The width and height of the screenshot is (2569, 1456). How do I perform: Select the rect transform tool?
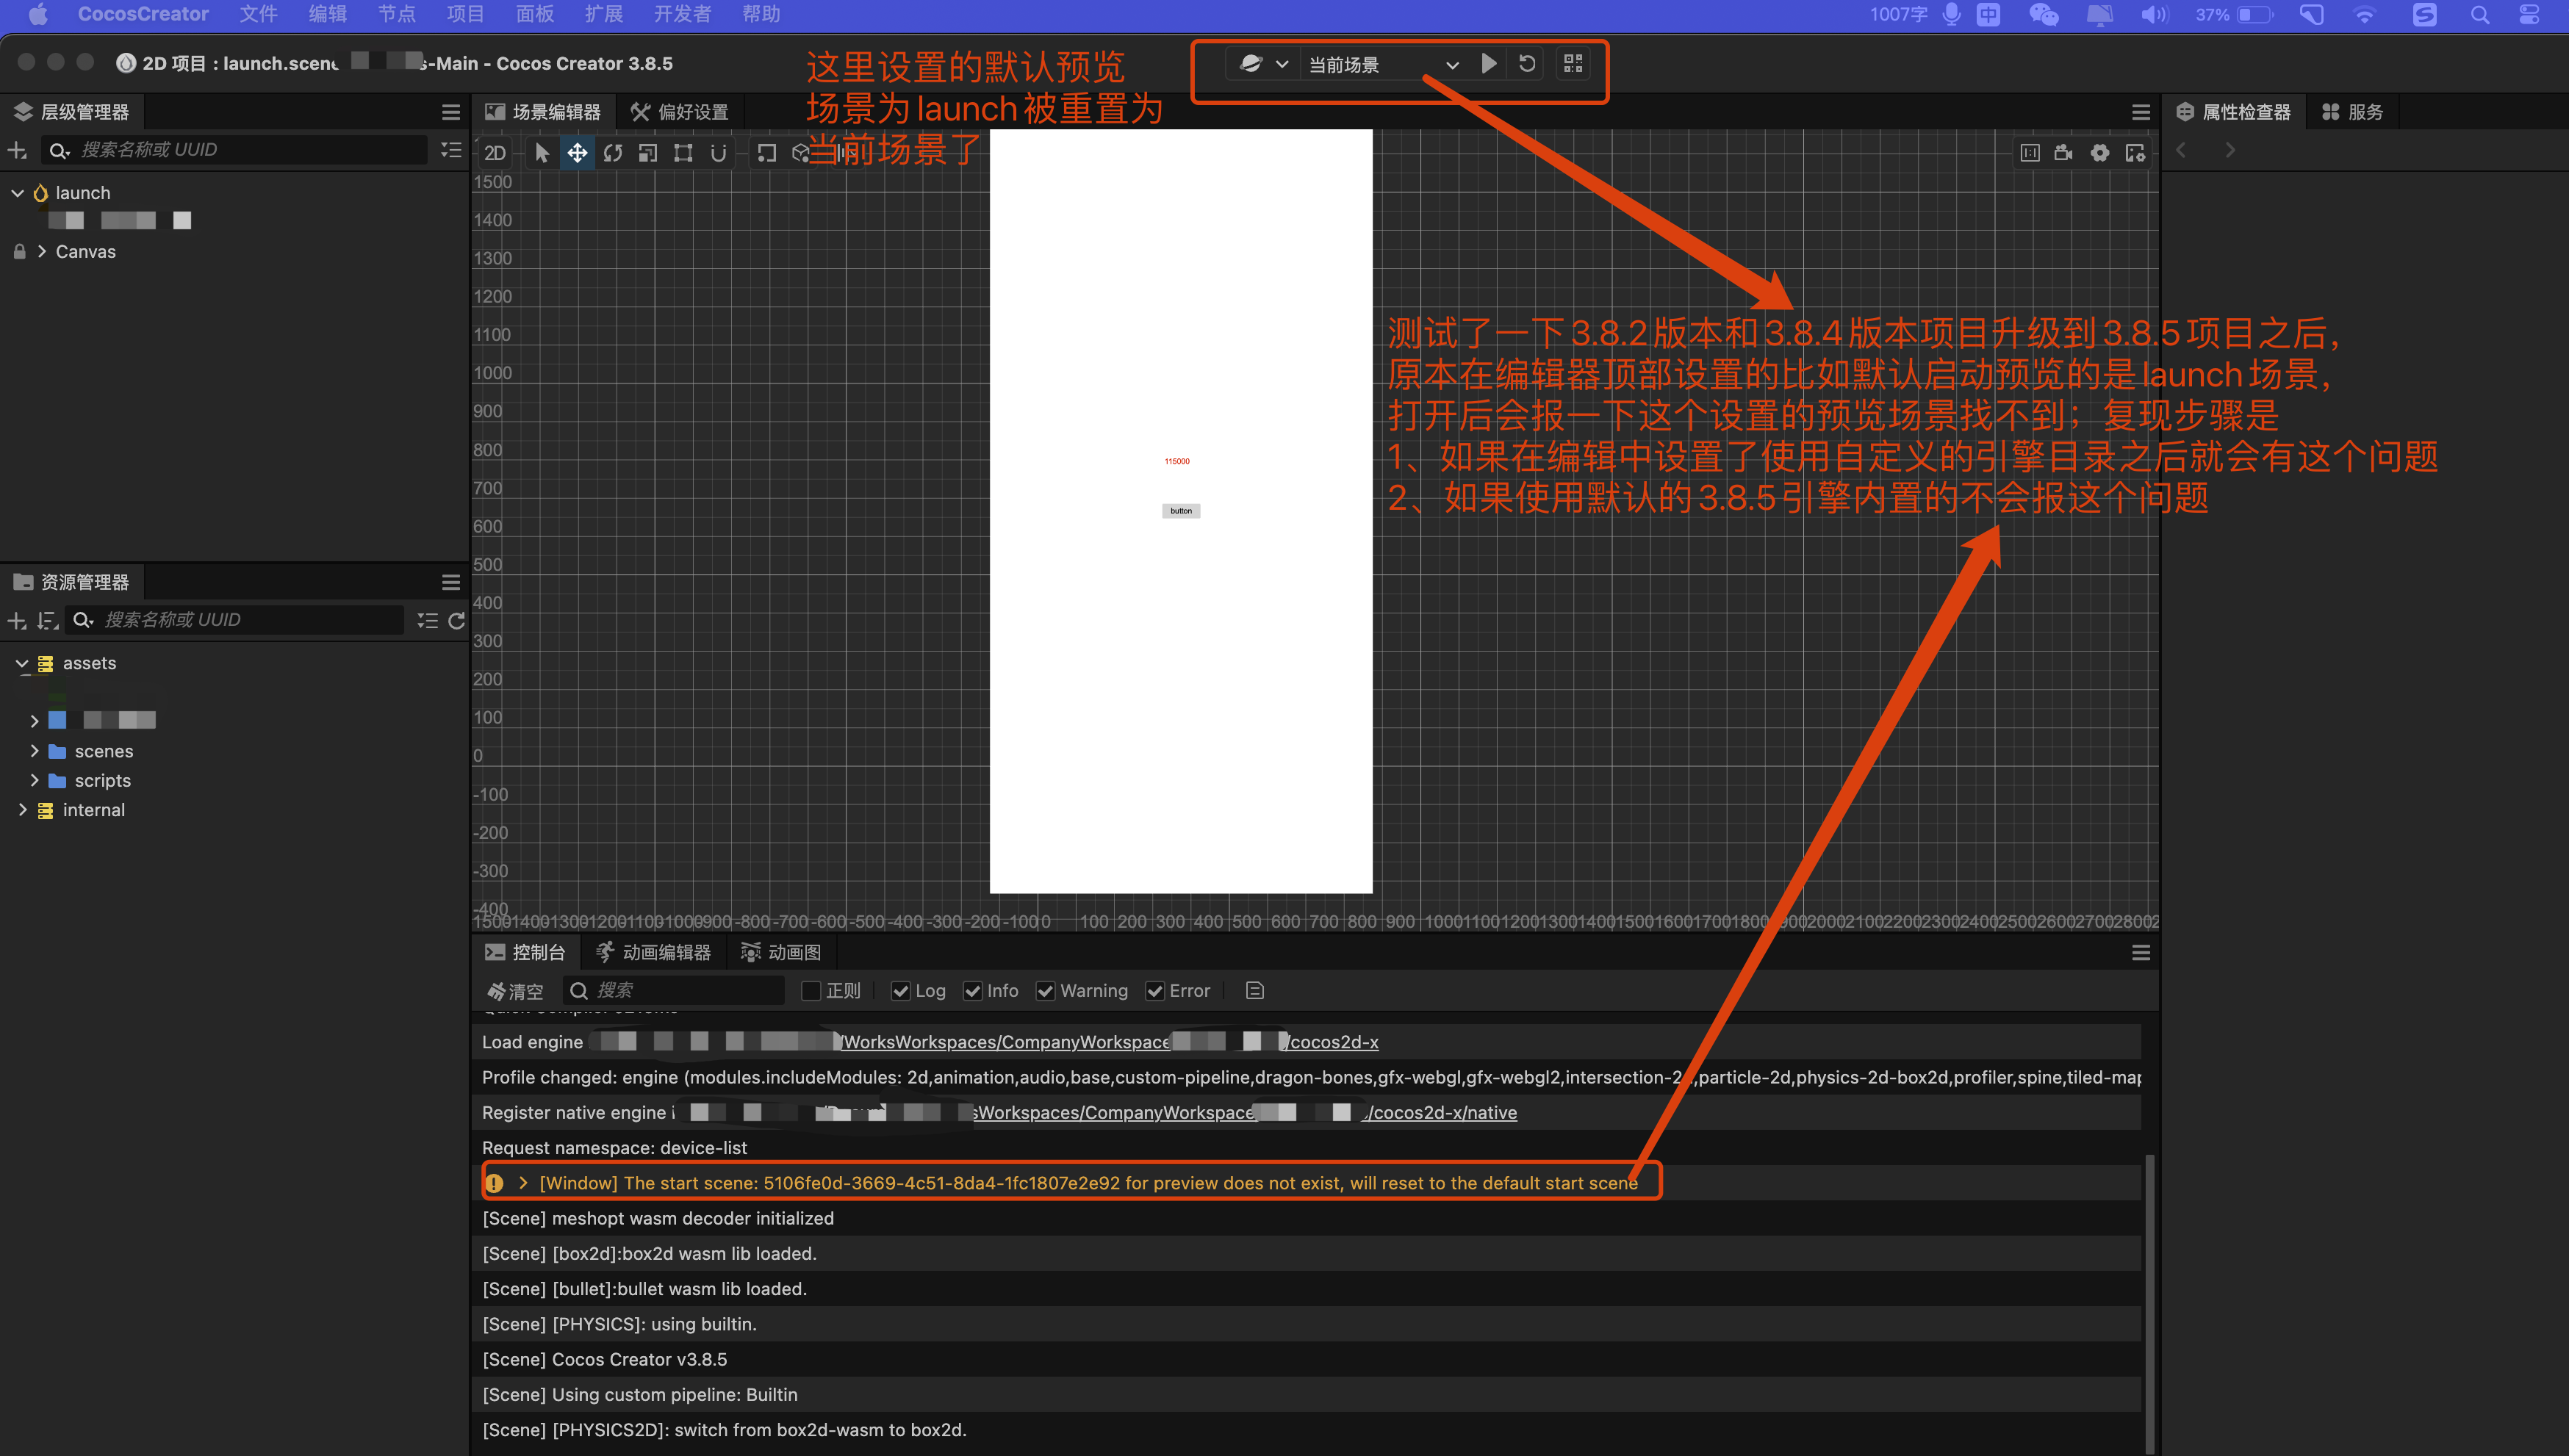pos(683,153)
